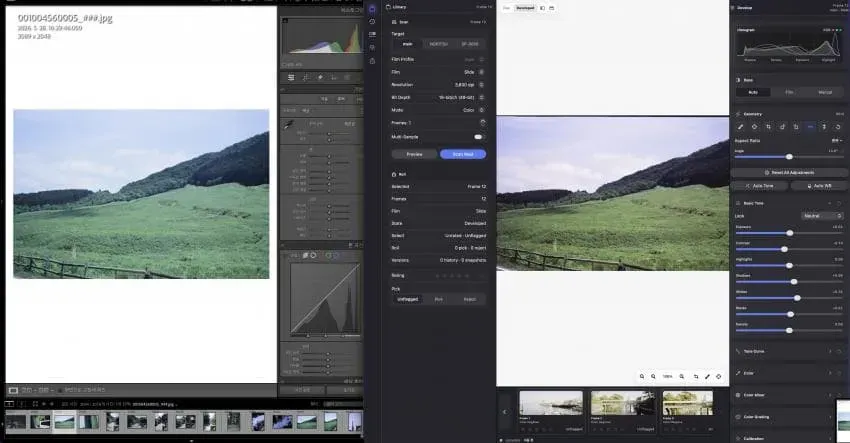Select Pick flag option
The image size is (850, 443).
pos(439,299)
